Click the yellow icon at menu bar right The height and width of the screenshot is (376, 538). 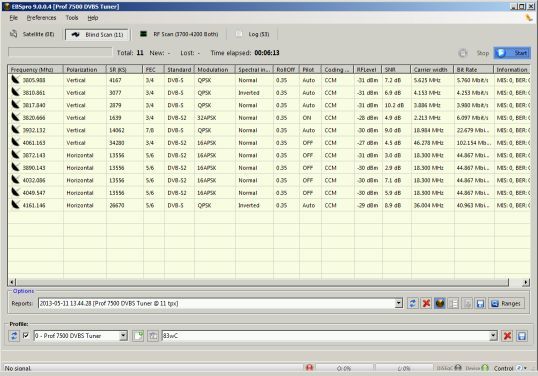(x=529, y=18)
